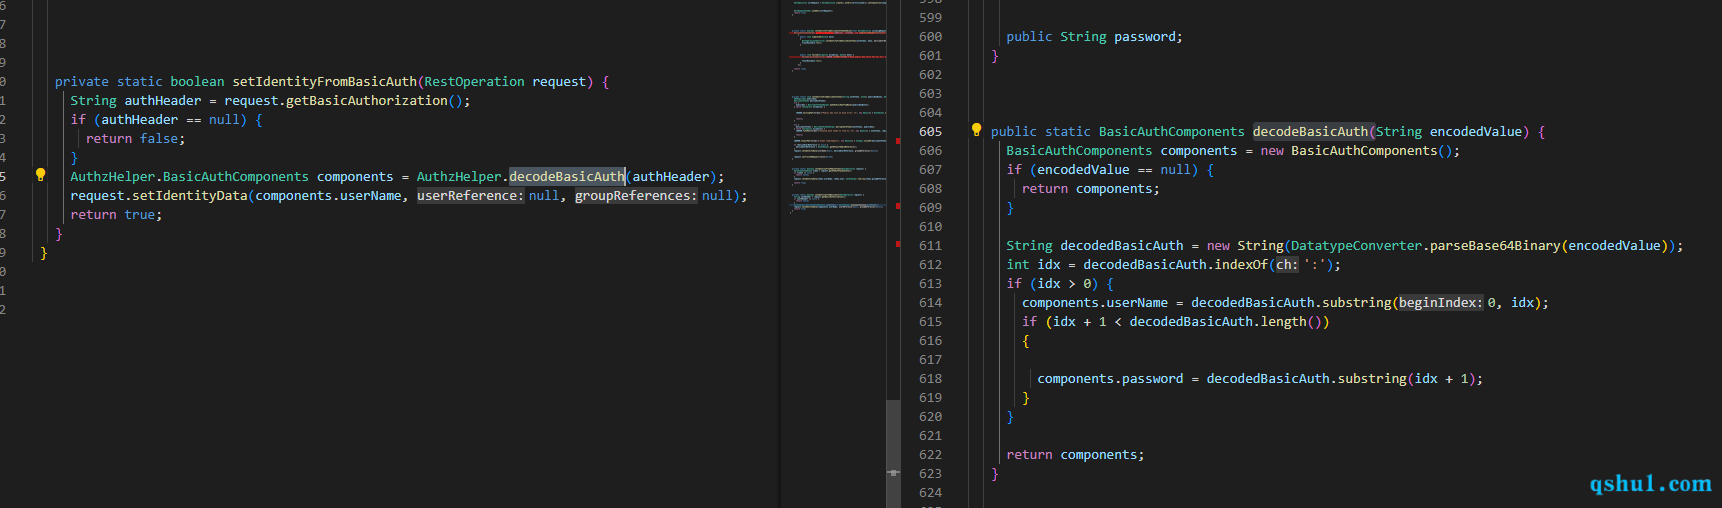Screen dimensions: 1722x508
Task: Click 'if (encodedValue == null)' on line 607
Action: (x=1102, y=170)
